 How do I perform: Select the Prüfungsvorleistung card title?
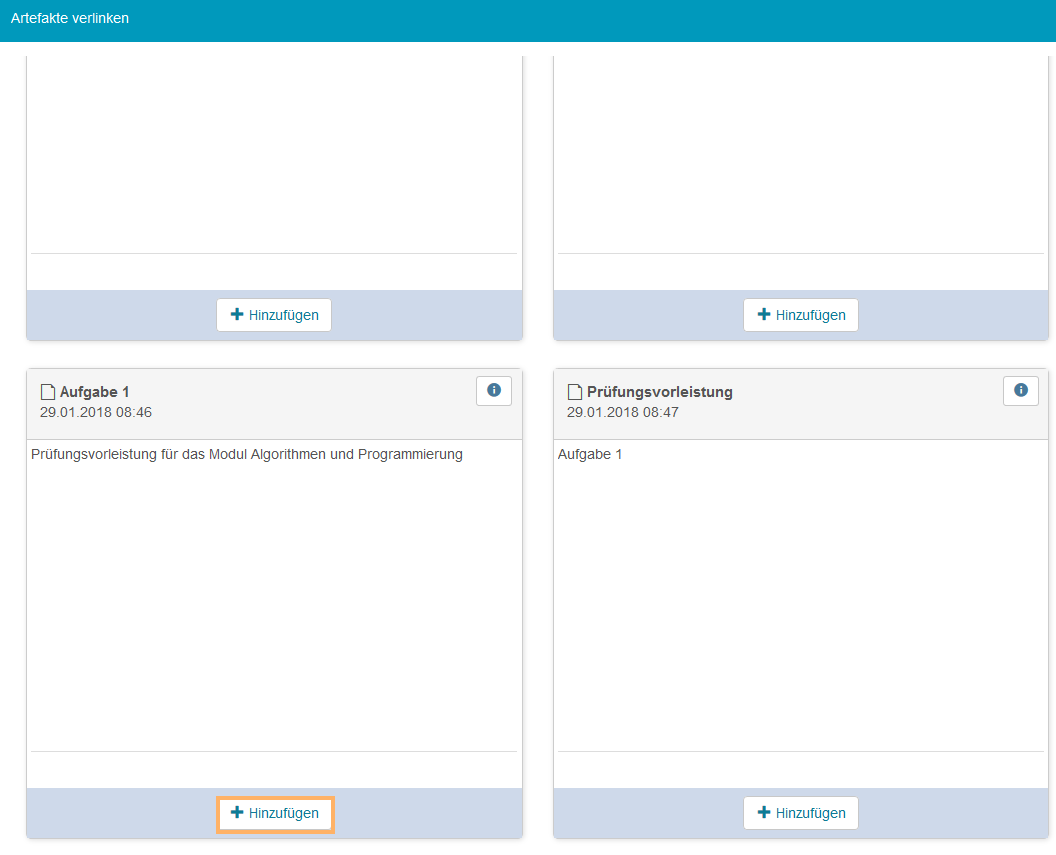[659, 392]
